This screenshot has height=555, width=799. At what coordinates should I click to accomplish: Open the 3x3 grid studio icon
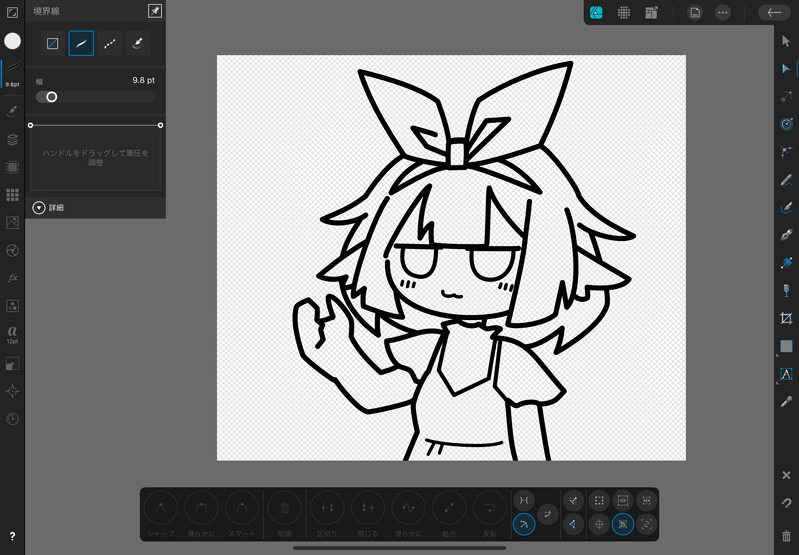(x=12, y=194)
